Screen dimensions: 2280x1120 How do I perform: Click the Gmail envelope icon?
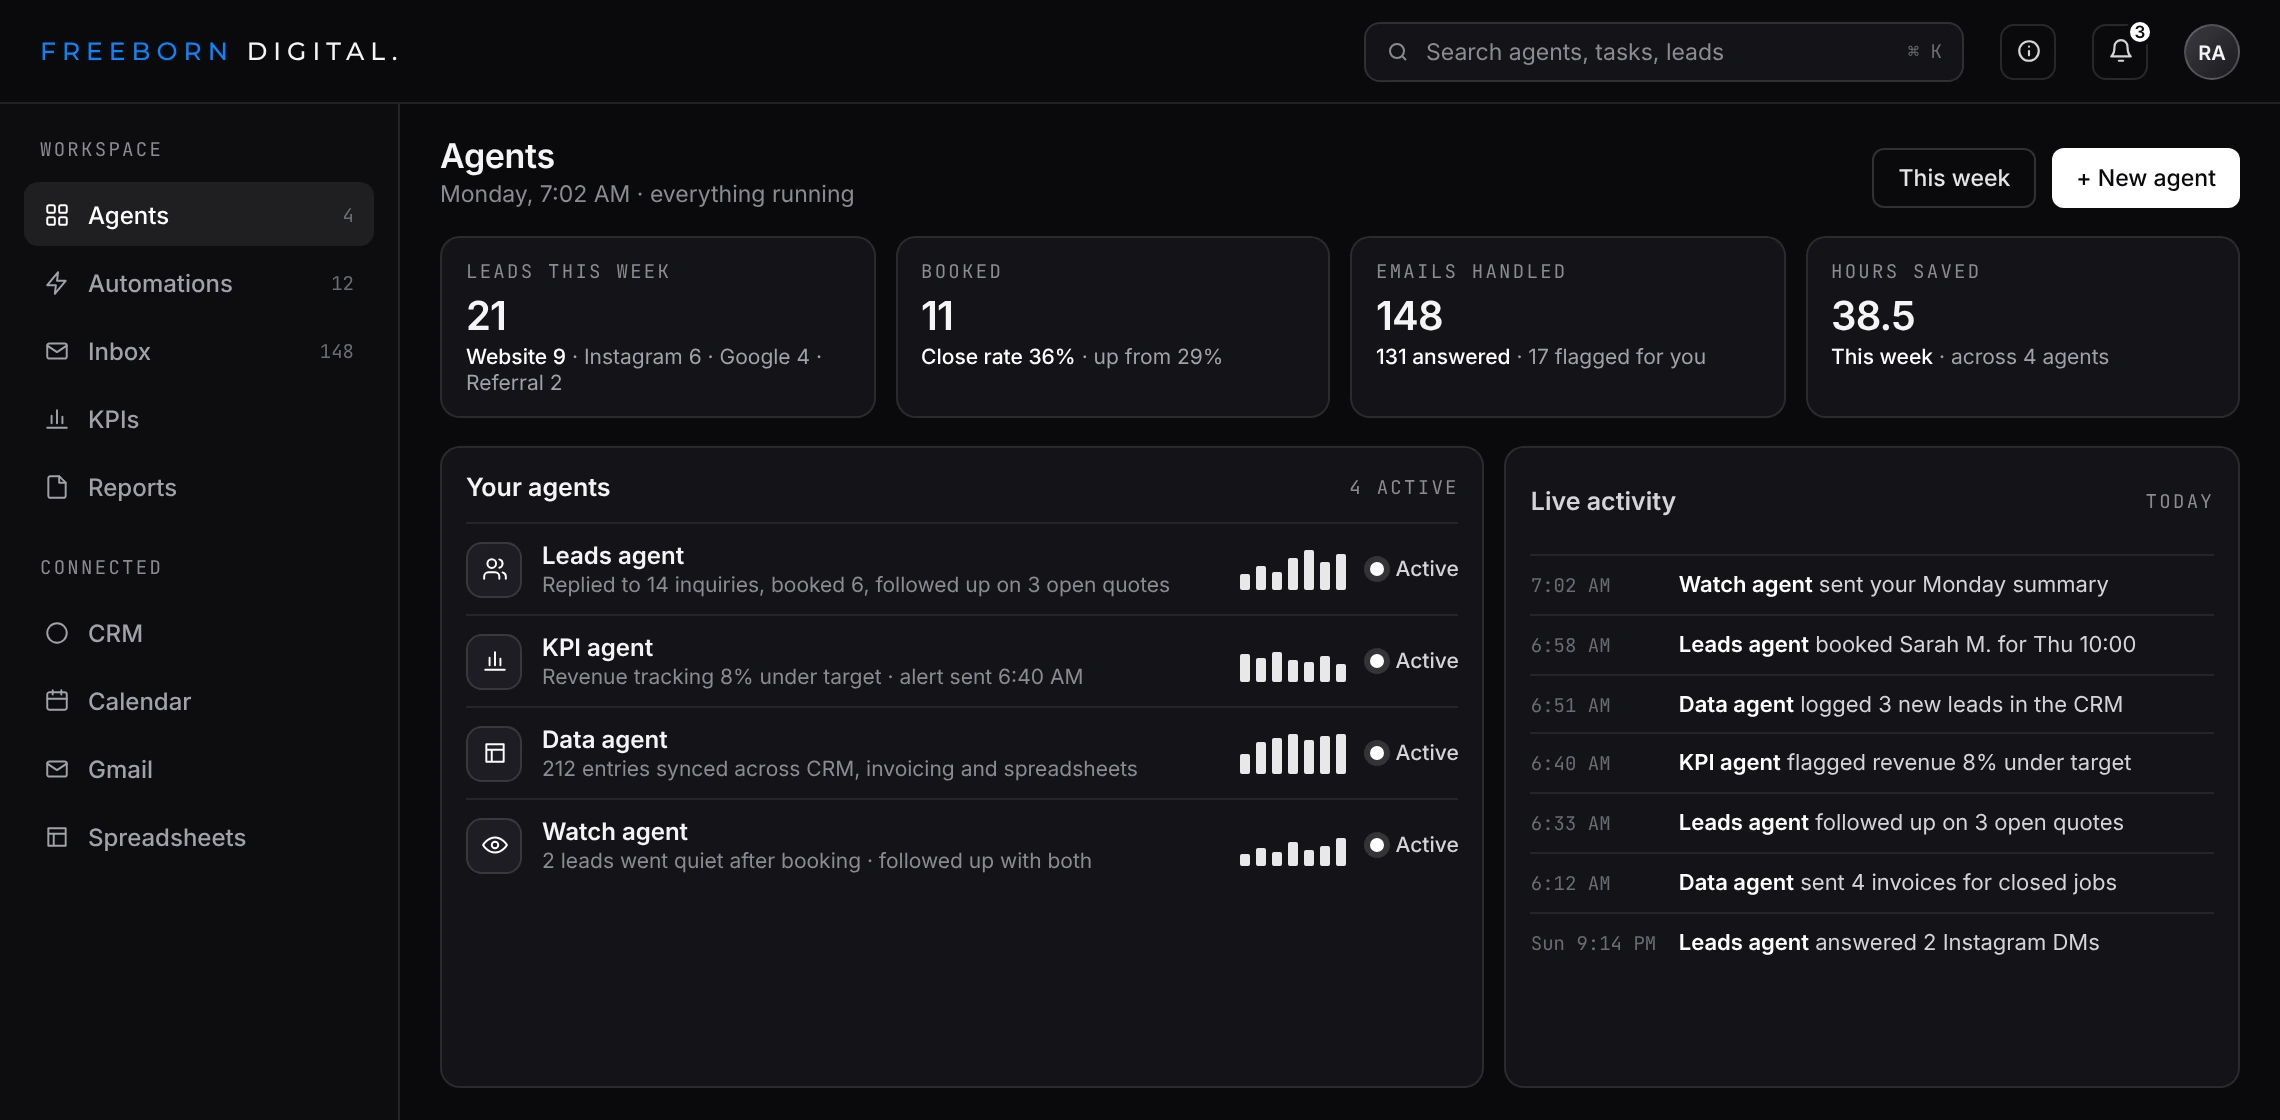point(57,770)
